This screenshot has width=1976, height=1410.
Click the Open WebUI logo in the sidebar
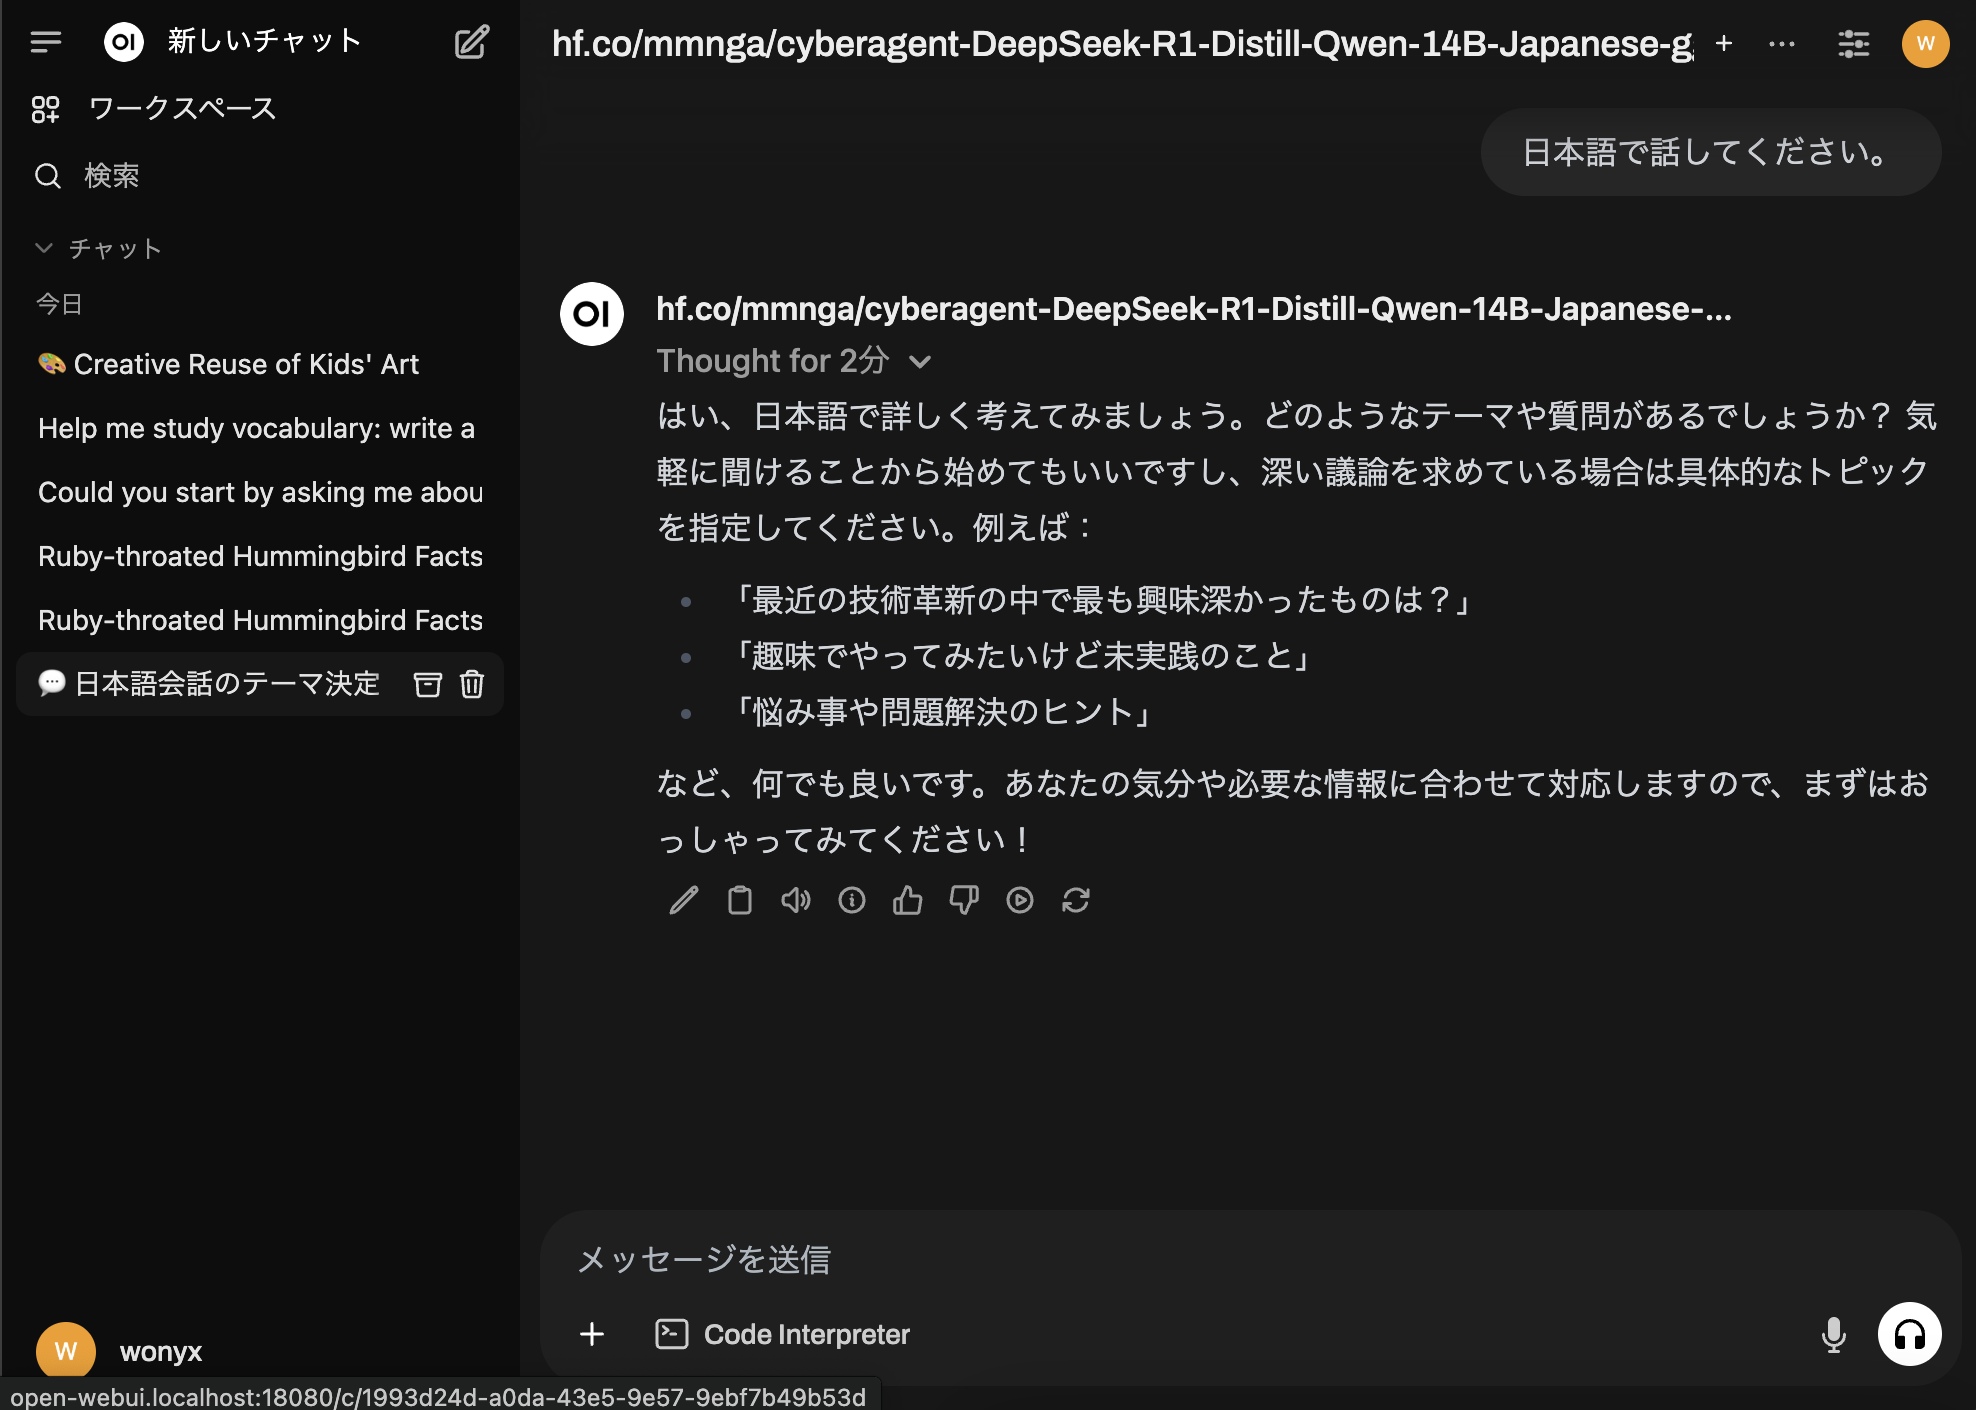[124, 42]
